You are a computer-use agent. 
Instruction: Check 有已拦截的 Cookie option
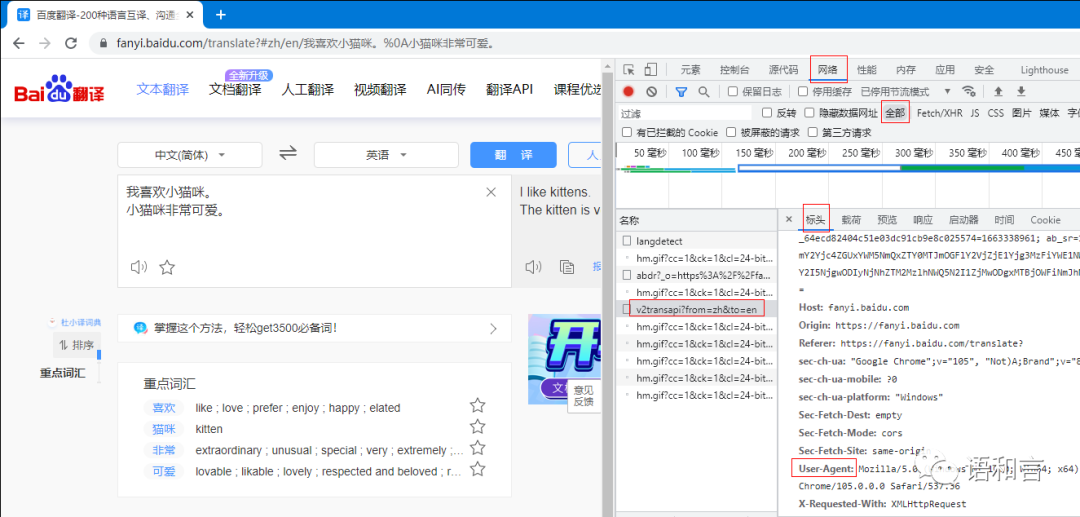coord(627,131)
